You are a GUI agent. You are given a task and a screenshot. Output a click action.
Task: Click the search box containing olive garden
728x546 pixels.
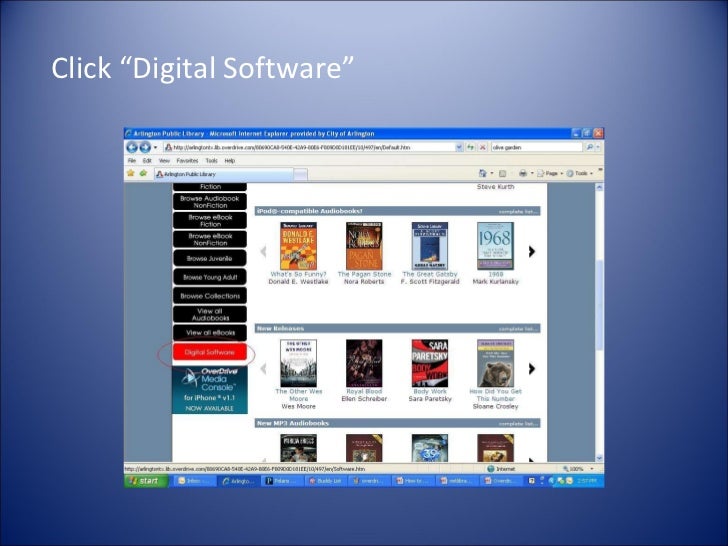point(536,147)
